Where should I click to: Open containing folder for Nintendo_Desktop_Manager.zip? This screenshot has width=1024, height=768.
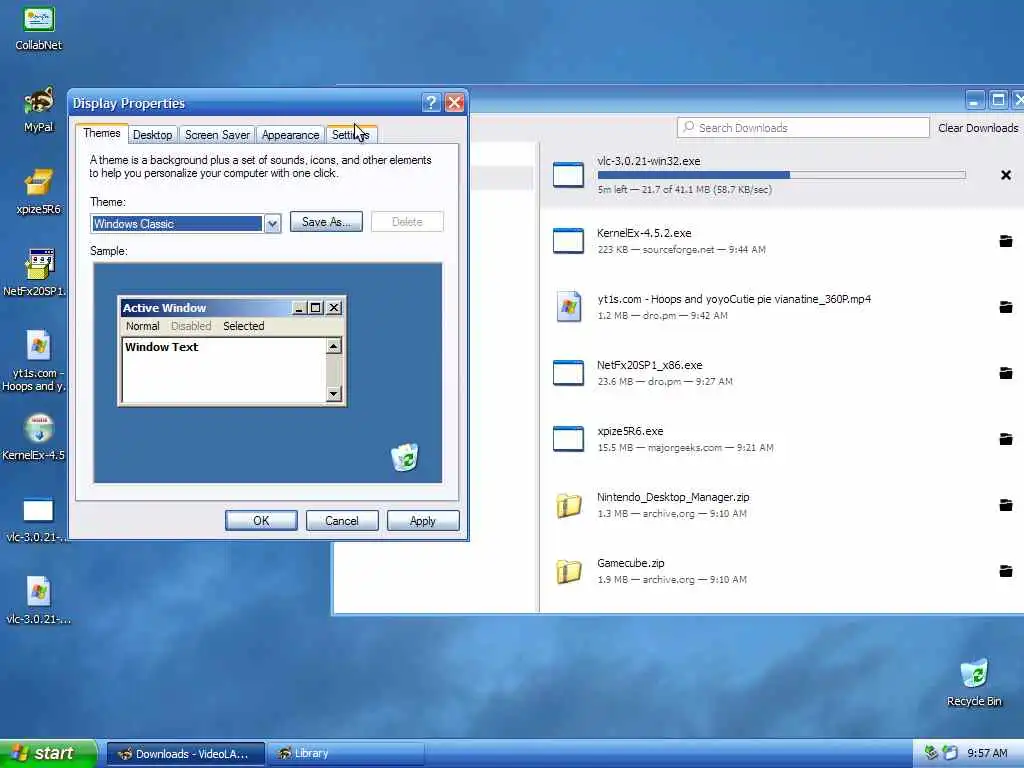pos(1006,505)
